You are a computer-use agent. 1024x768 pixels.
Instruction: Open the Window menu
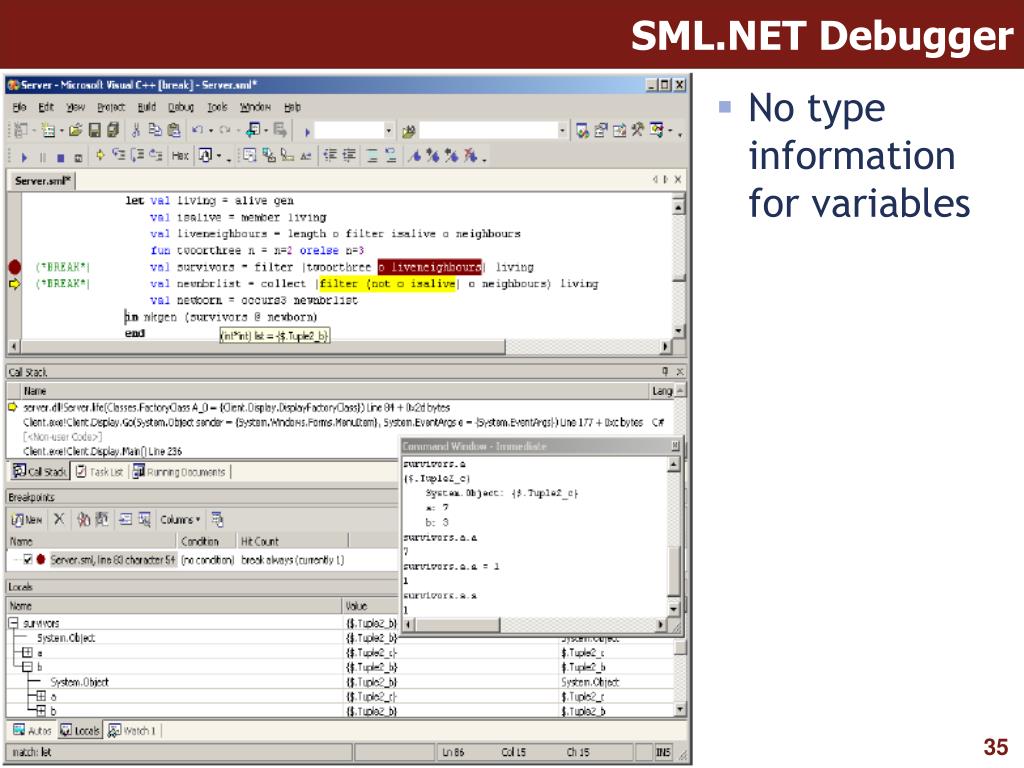(x=255, y=107)
